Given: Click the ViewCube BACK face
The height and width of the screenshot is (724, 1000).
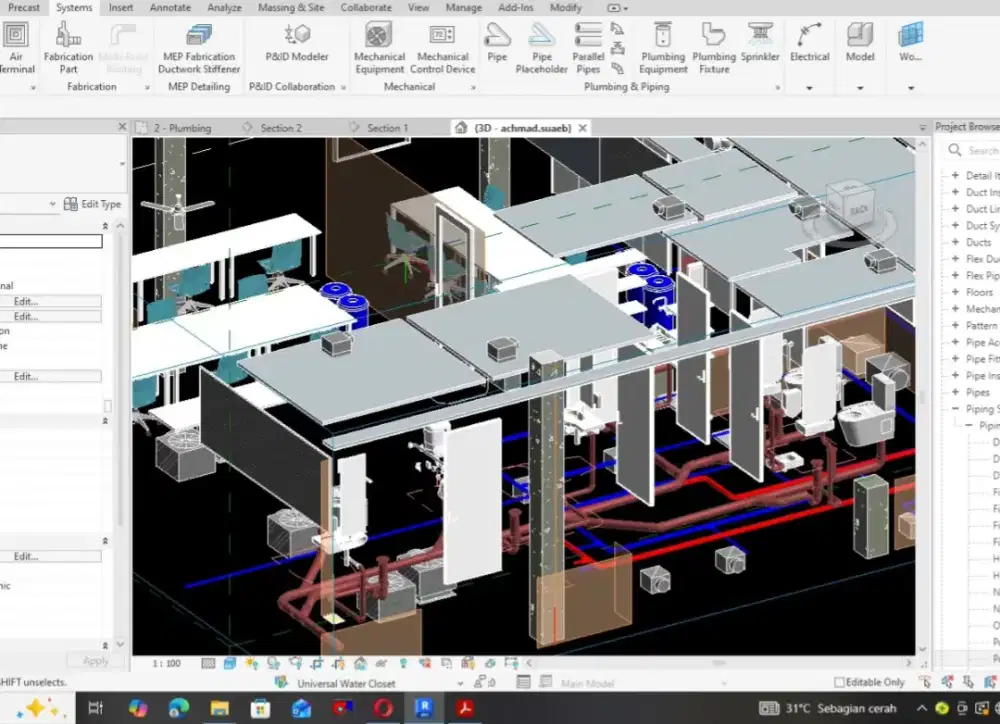Looking at the screenshot, I should coord(859,211).
